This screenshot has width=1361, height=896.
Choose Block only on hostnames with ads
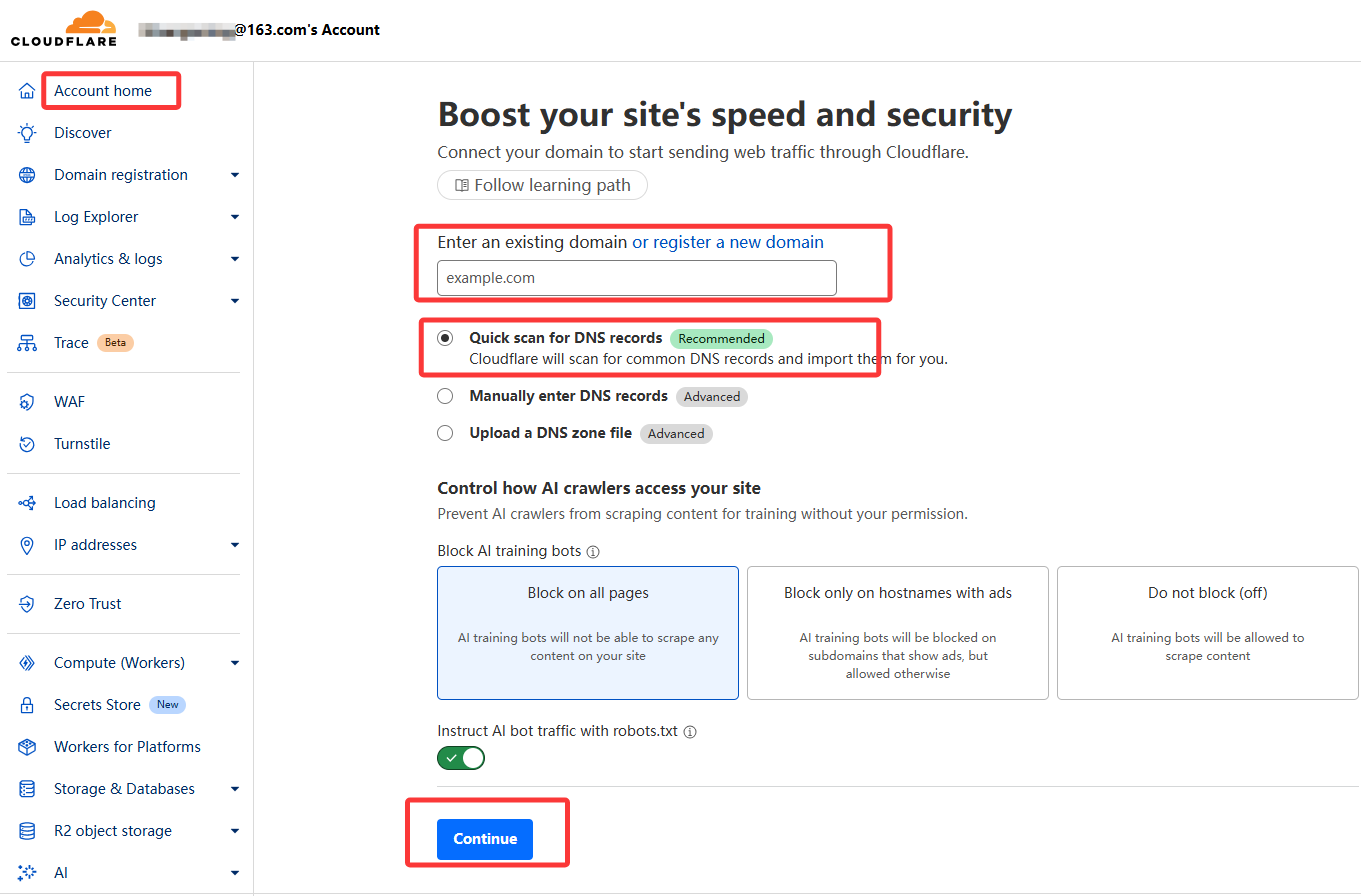point(898,633)
